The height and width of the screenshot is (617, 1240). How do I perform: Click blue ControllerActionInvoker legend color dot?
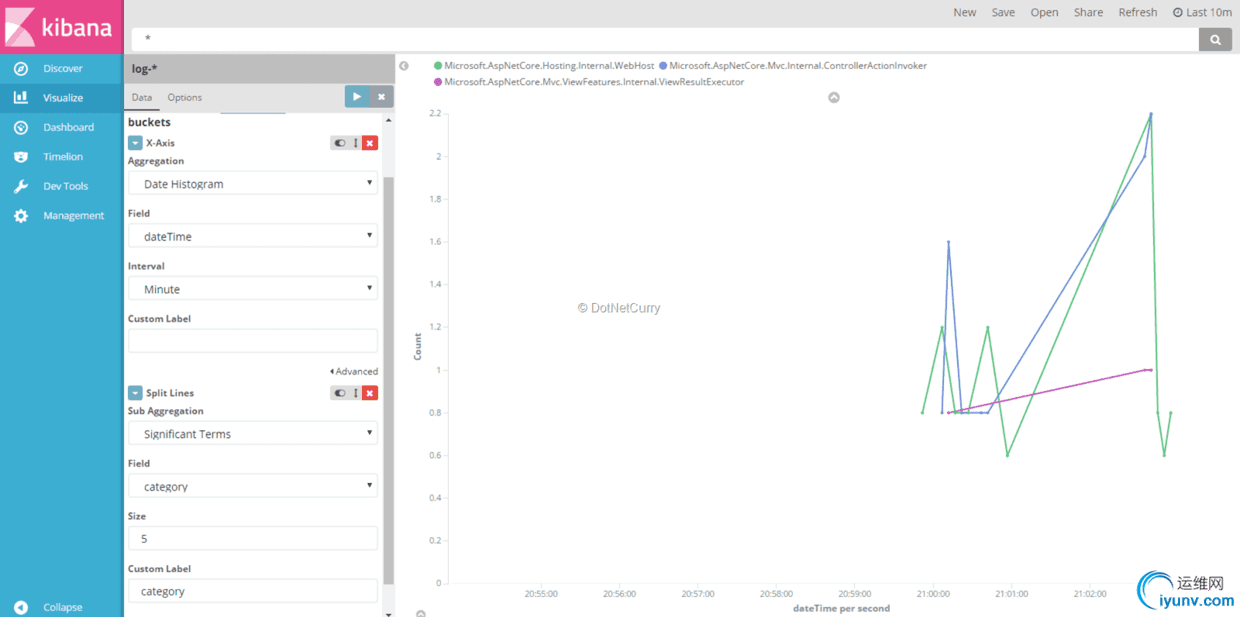[x=662, y=66]
